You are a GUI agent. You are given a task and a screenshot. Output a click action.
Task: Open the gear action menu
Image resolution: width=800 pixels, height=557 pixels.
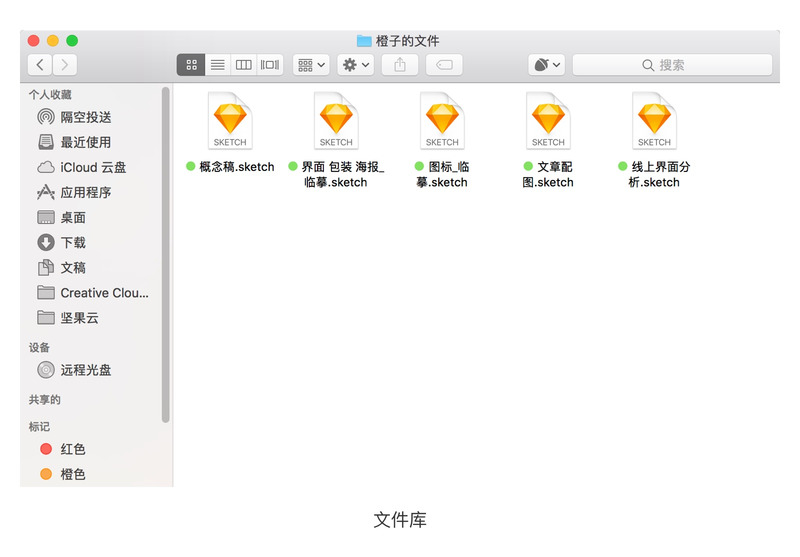tap(356, 65)
